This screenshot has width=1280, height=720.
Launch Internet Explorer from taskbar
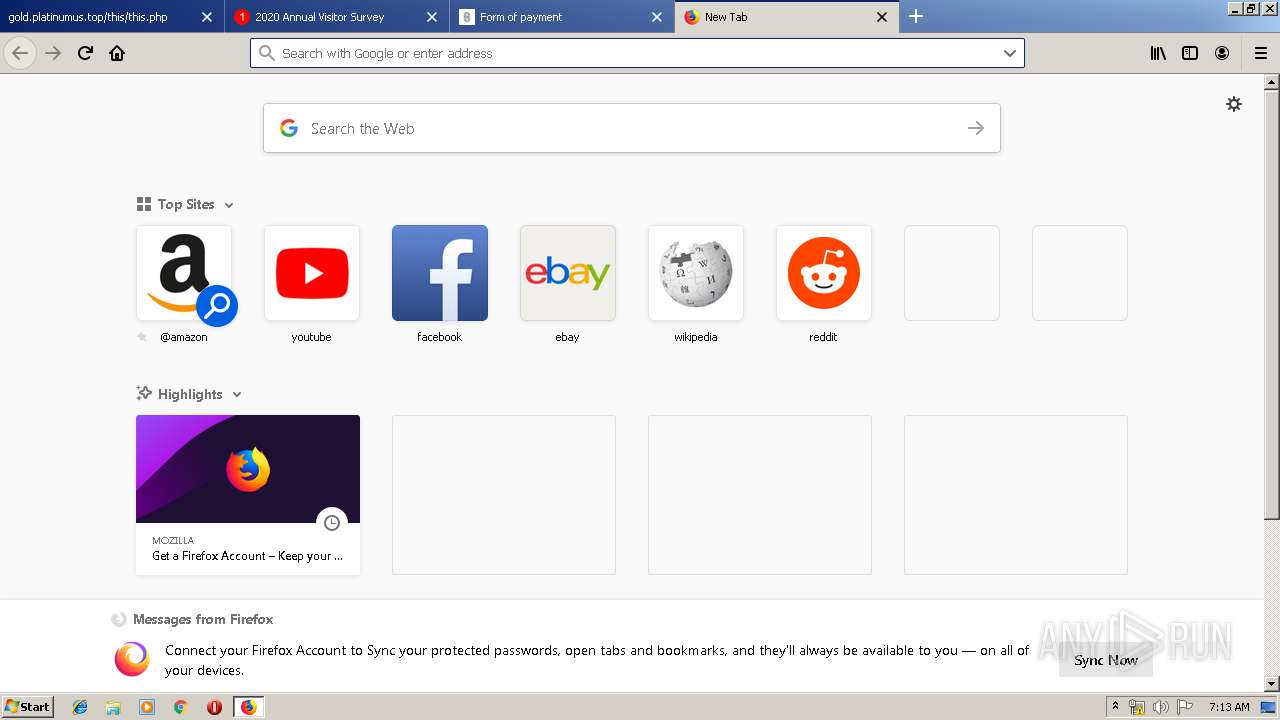80,707
